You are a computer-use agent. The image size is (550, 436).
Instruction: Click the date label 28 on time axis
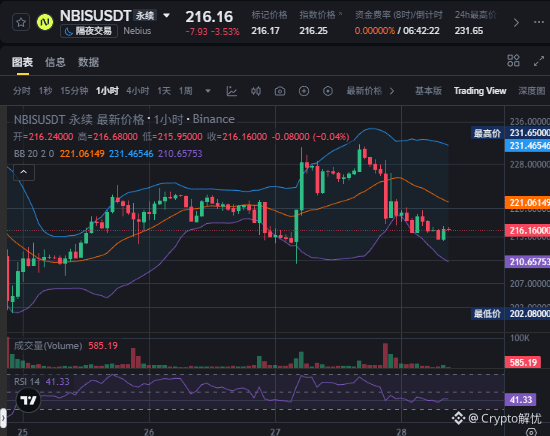click(401, 432)
